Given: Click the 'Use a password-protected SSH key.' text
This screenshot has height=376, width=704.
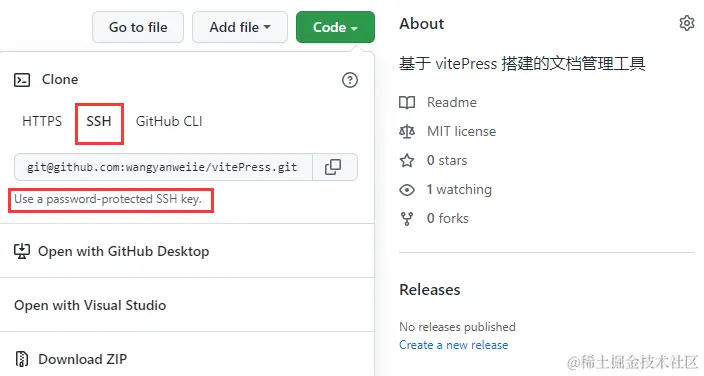Looking at the screenshot, I should coord(108,199).
